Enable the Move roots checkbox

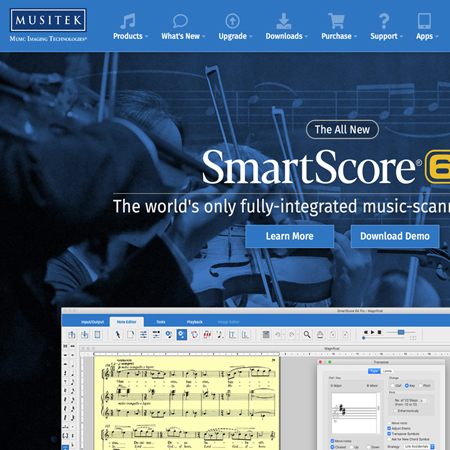[389, 423]
